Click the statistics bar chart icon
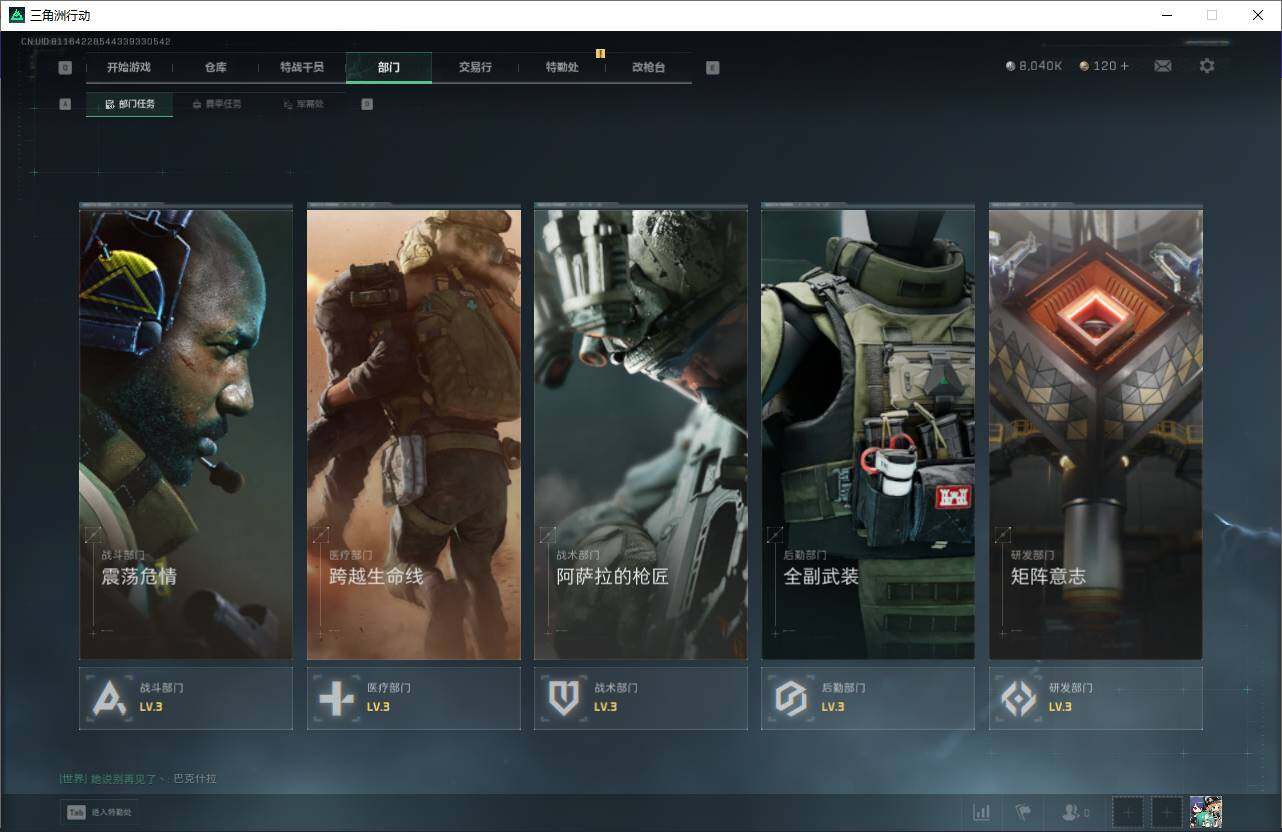This screenshot has width=1282, height=832. tap(981, 812)
